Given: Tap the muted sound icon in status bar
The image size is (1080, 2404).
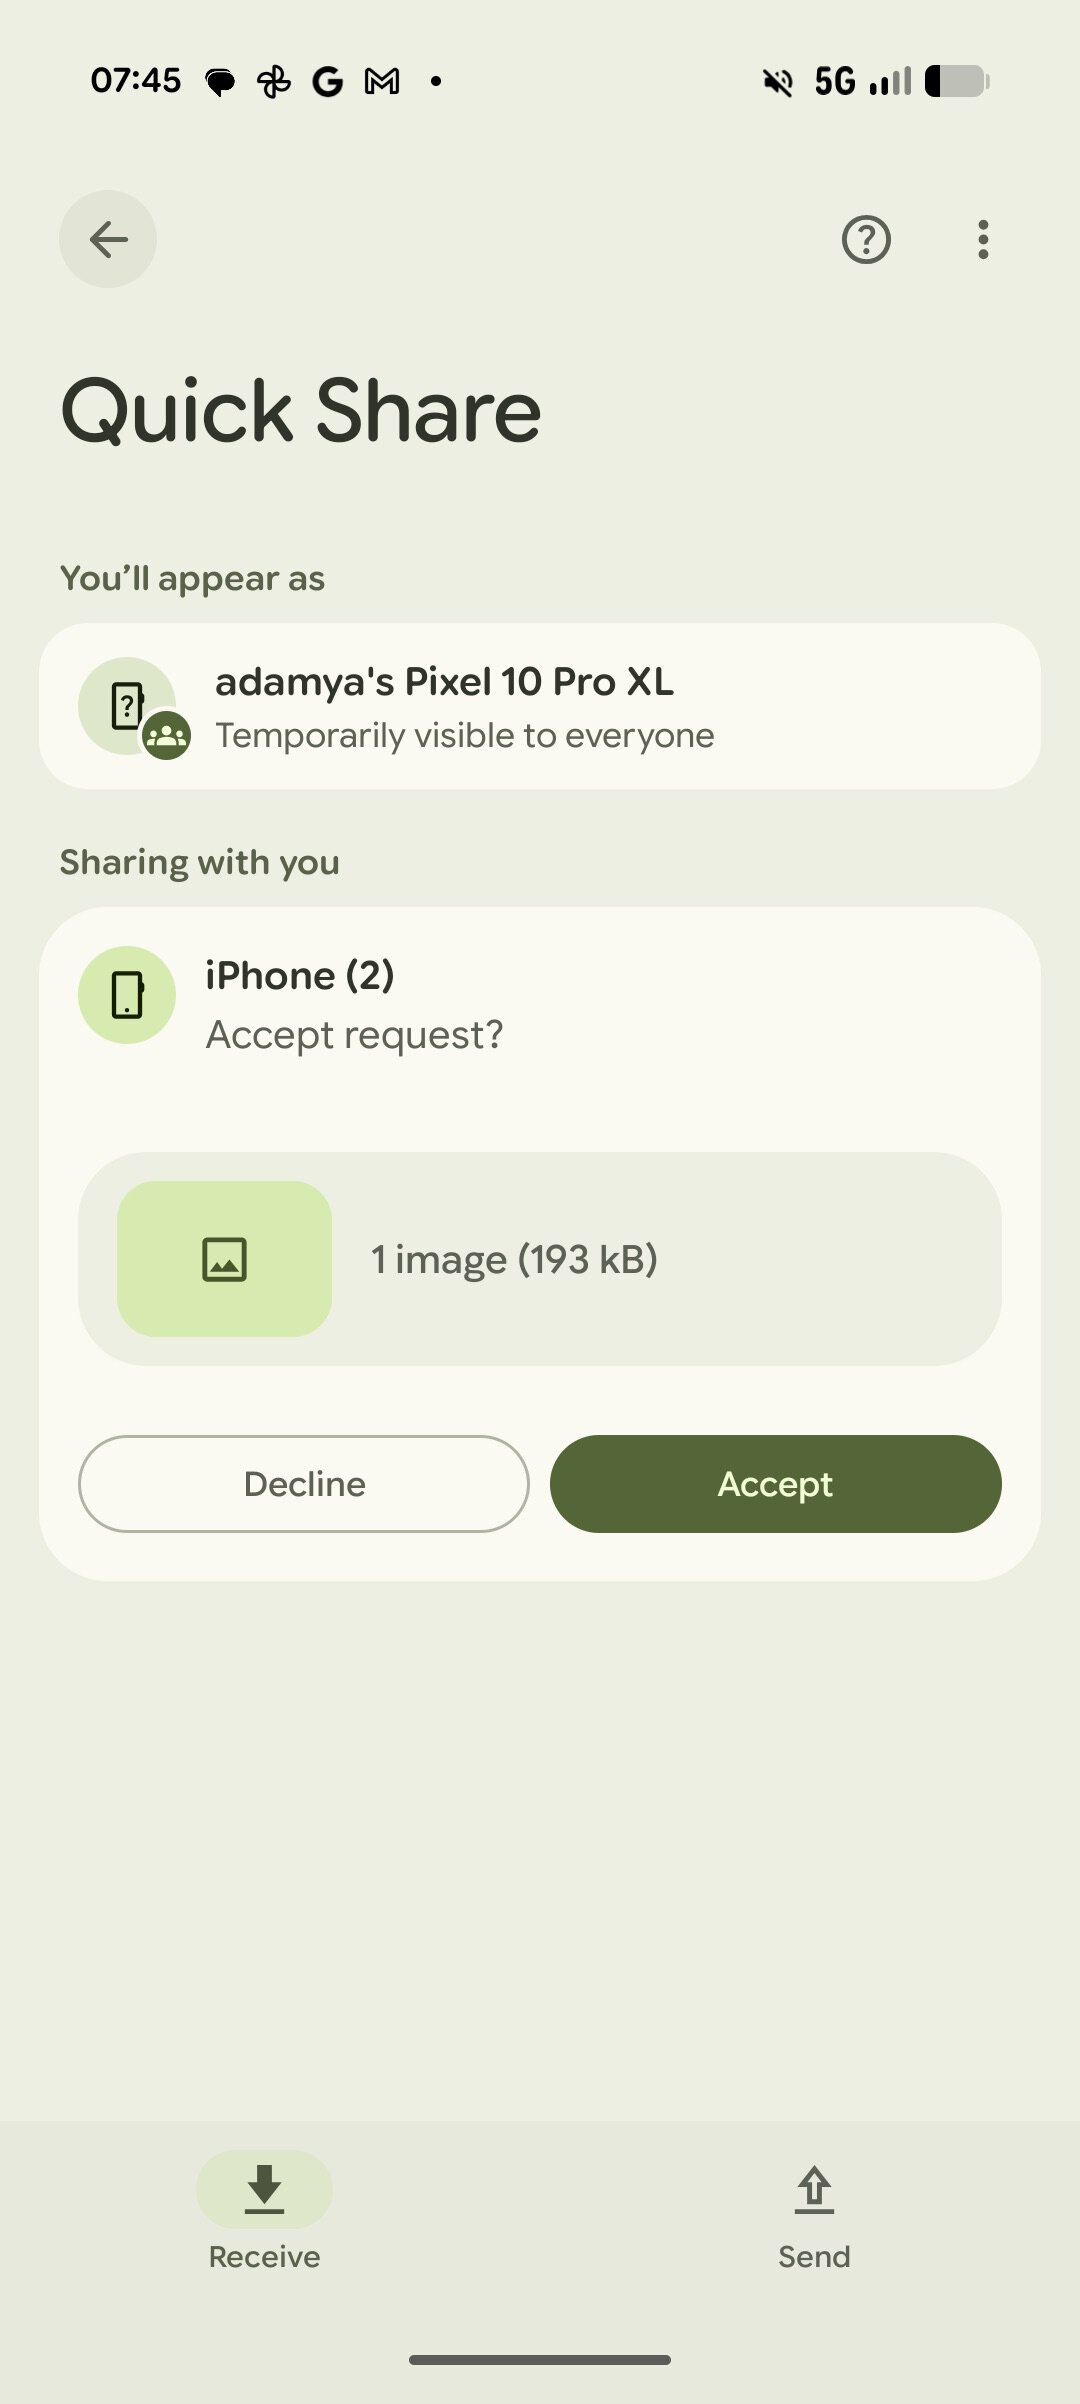Looking at the screenshot, I should [777, 81].
